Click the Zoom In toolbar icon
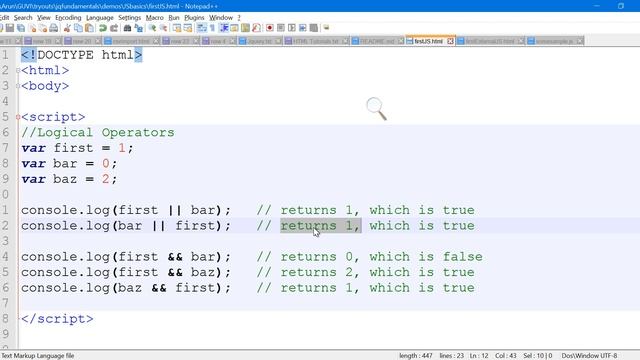This screenshot has height=360, width=640. (152, 28)
